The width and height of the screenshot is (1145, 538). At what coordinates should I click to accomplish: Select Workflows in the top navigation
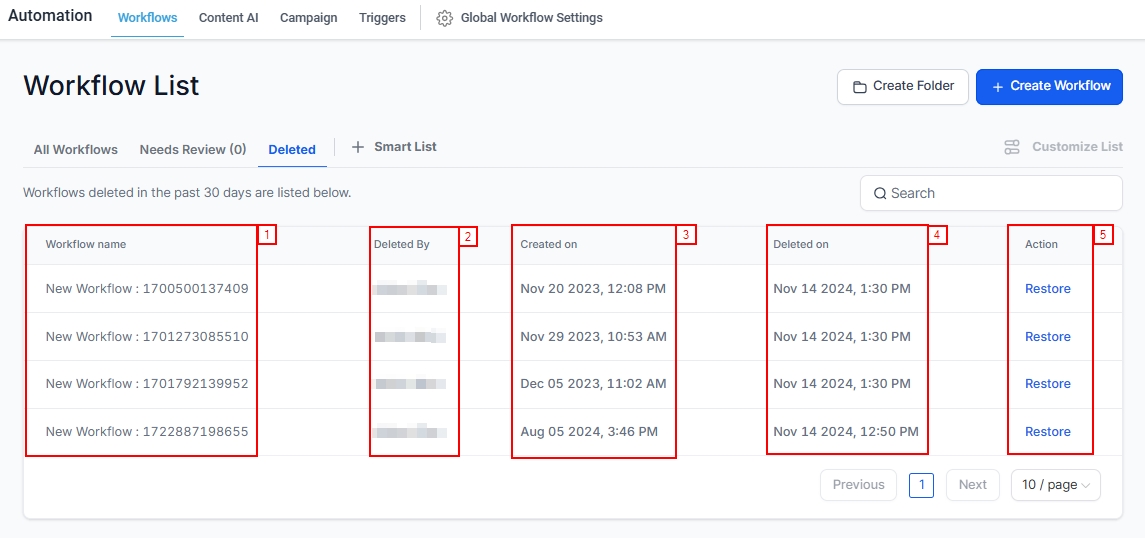[x=147, y=18]
